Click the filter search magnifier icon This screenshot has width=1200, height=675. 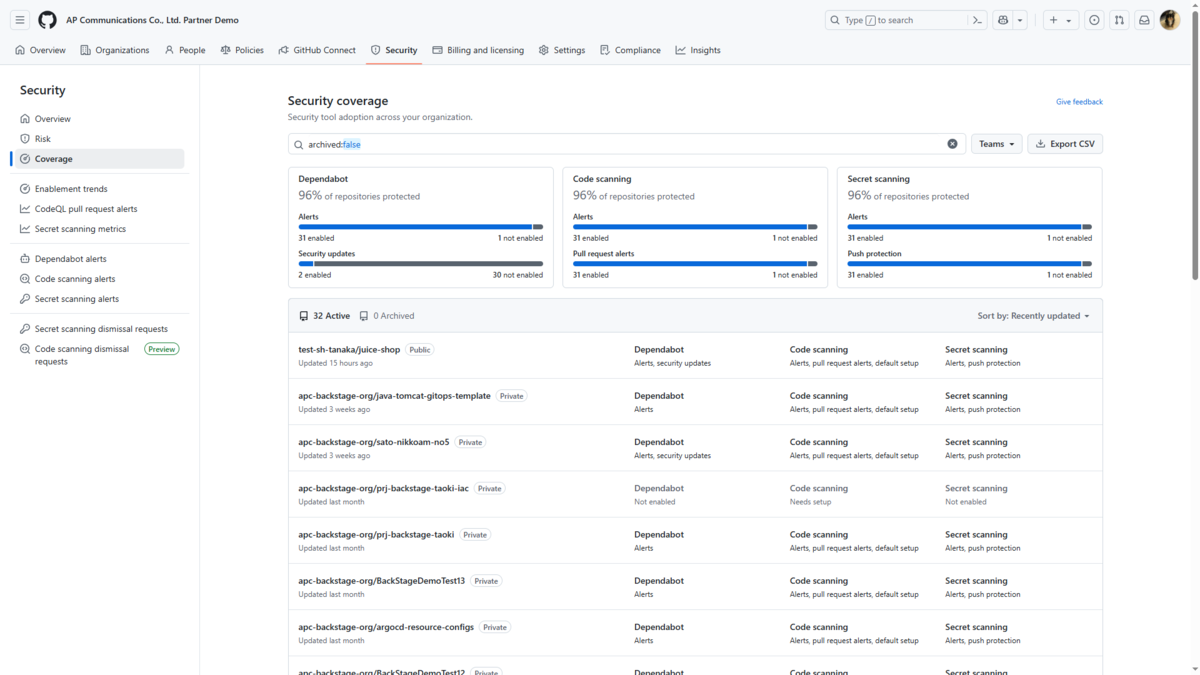pos(298,145)
